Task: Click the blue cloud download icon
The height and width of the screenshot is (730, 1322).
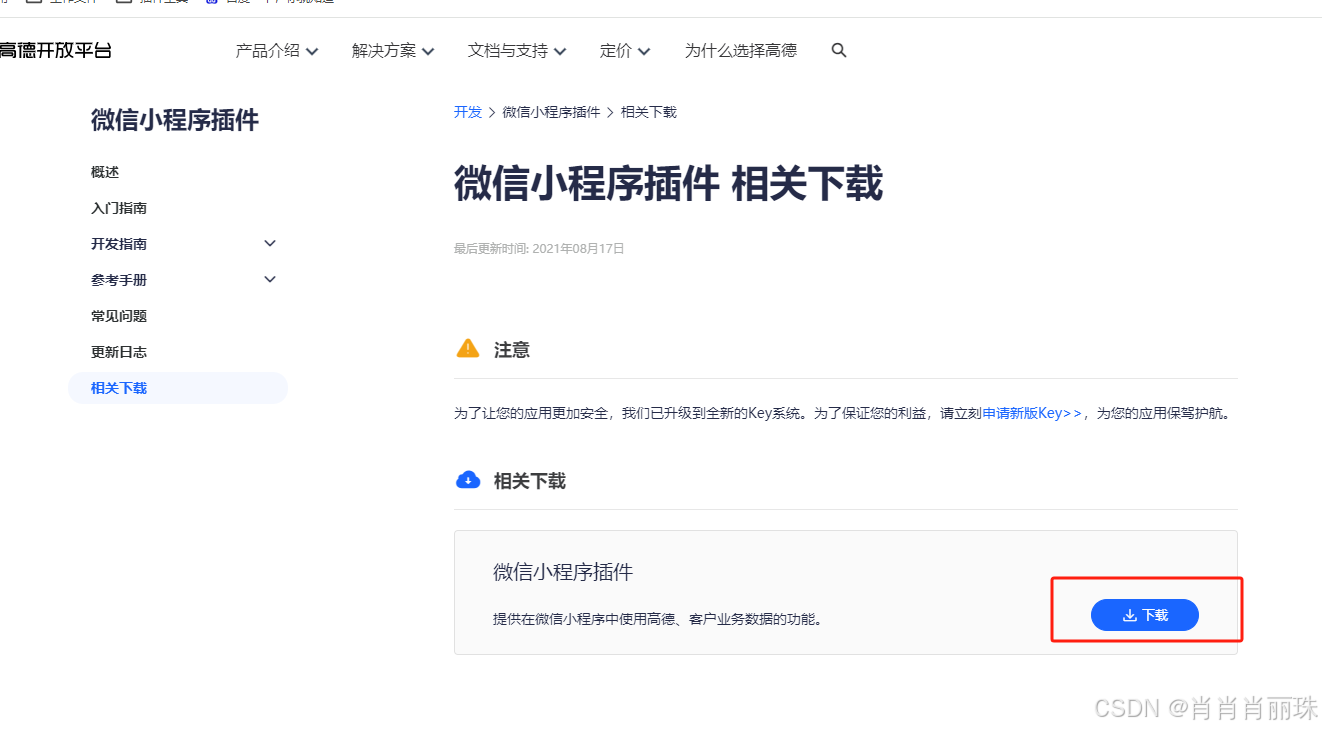Action: coord(467,480)
